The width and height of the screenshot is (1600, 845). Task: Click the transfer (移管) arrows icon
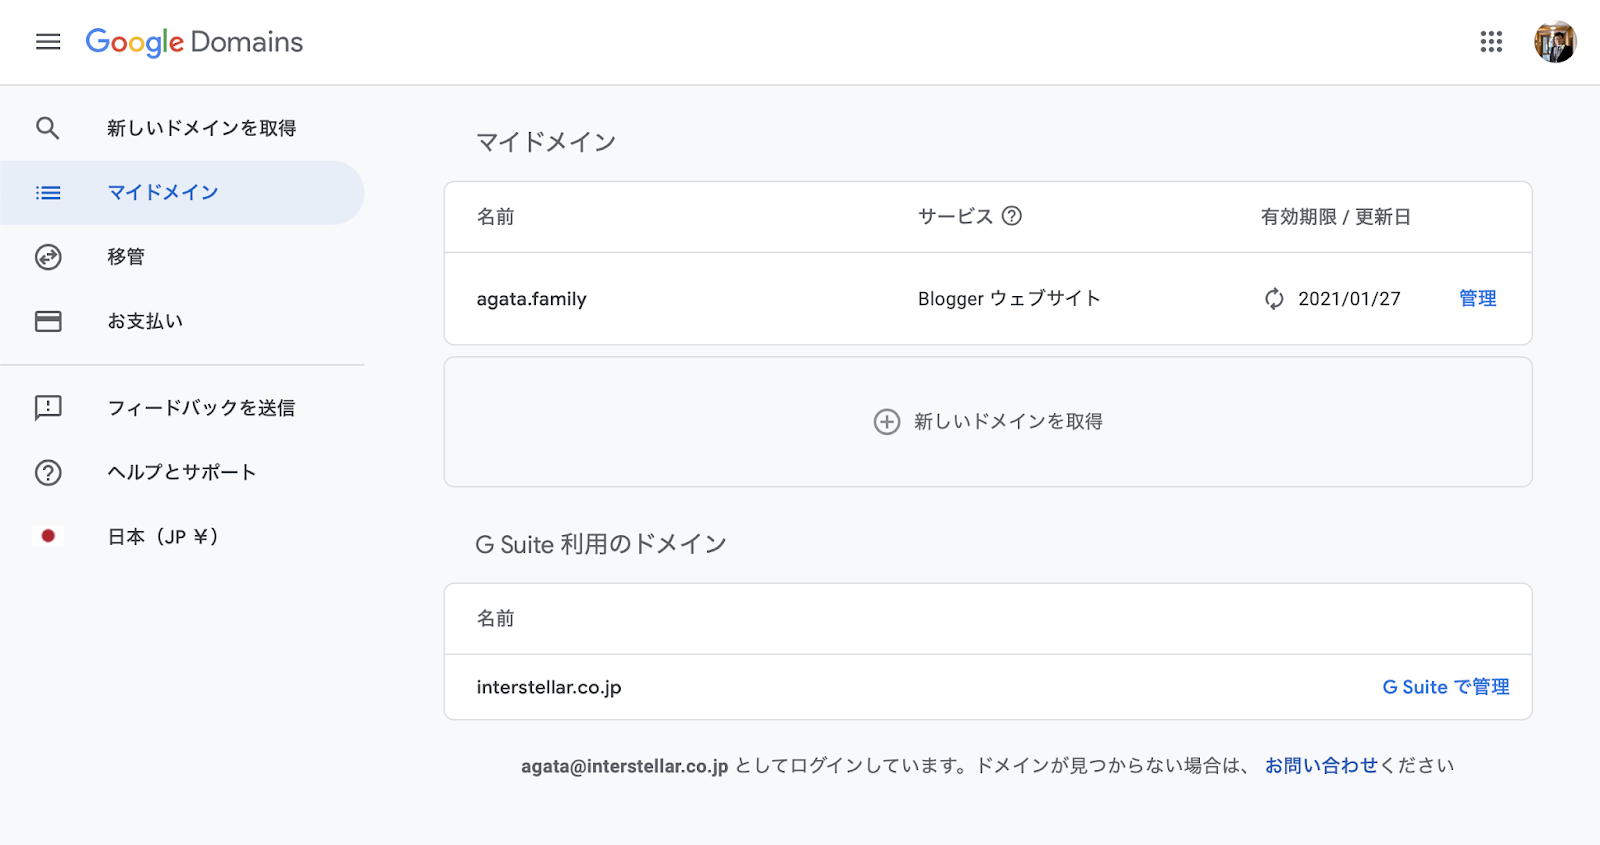point(48,257)
